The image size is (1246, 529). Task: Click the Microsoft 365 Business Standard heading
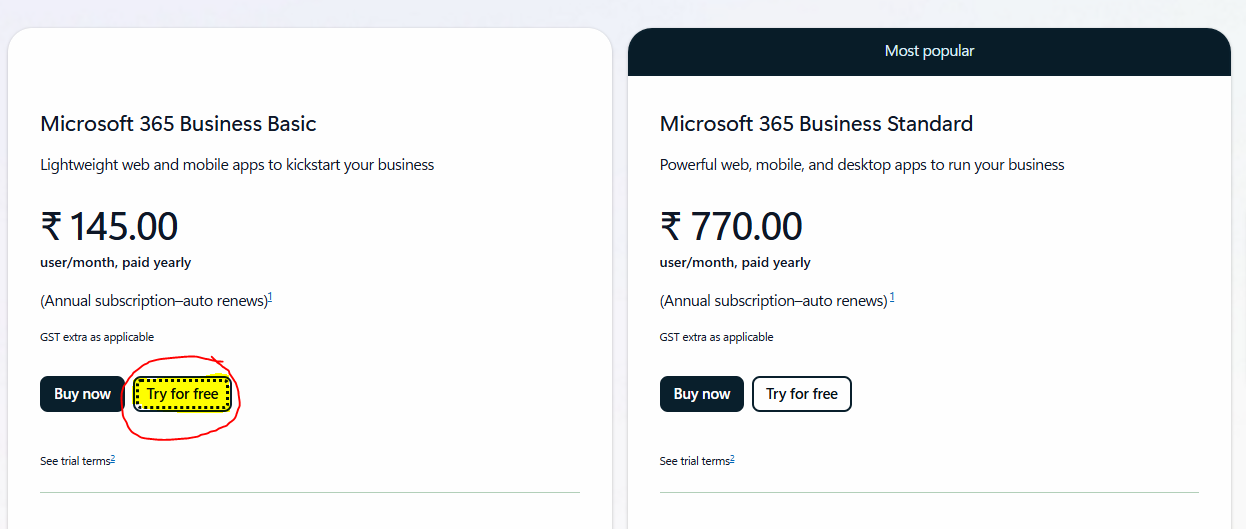tap(816, 124)
